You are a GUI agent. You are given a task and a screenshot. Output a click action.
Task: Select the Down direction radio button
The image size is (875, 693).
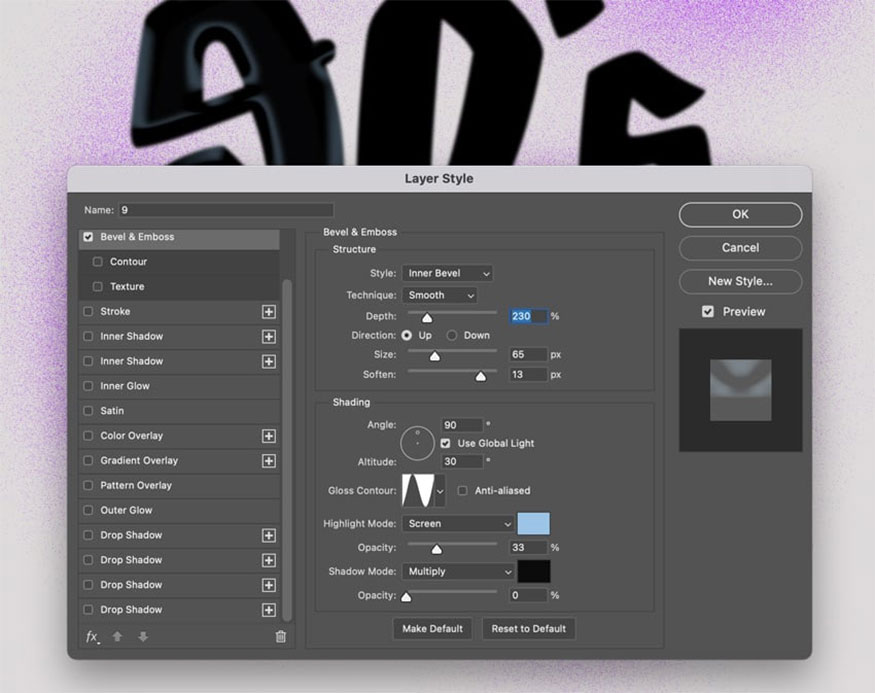point(452,336)
